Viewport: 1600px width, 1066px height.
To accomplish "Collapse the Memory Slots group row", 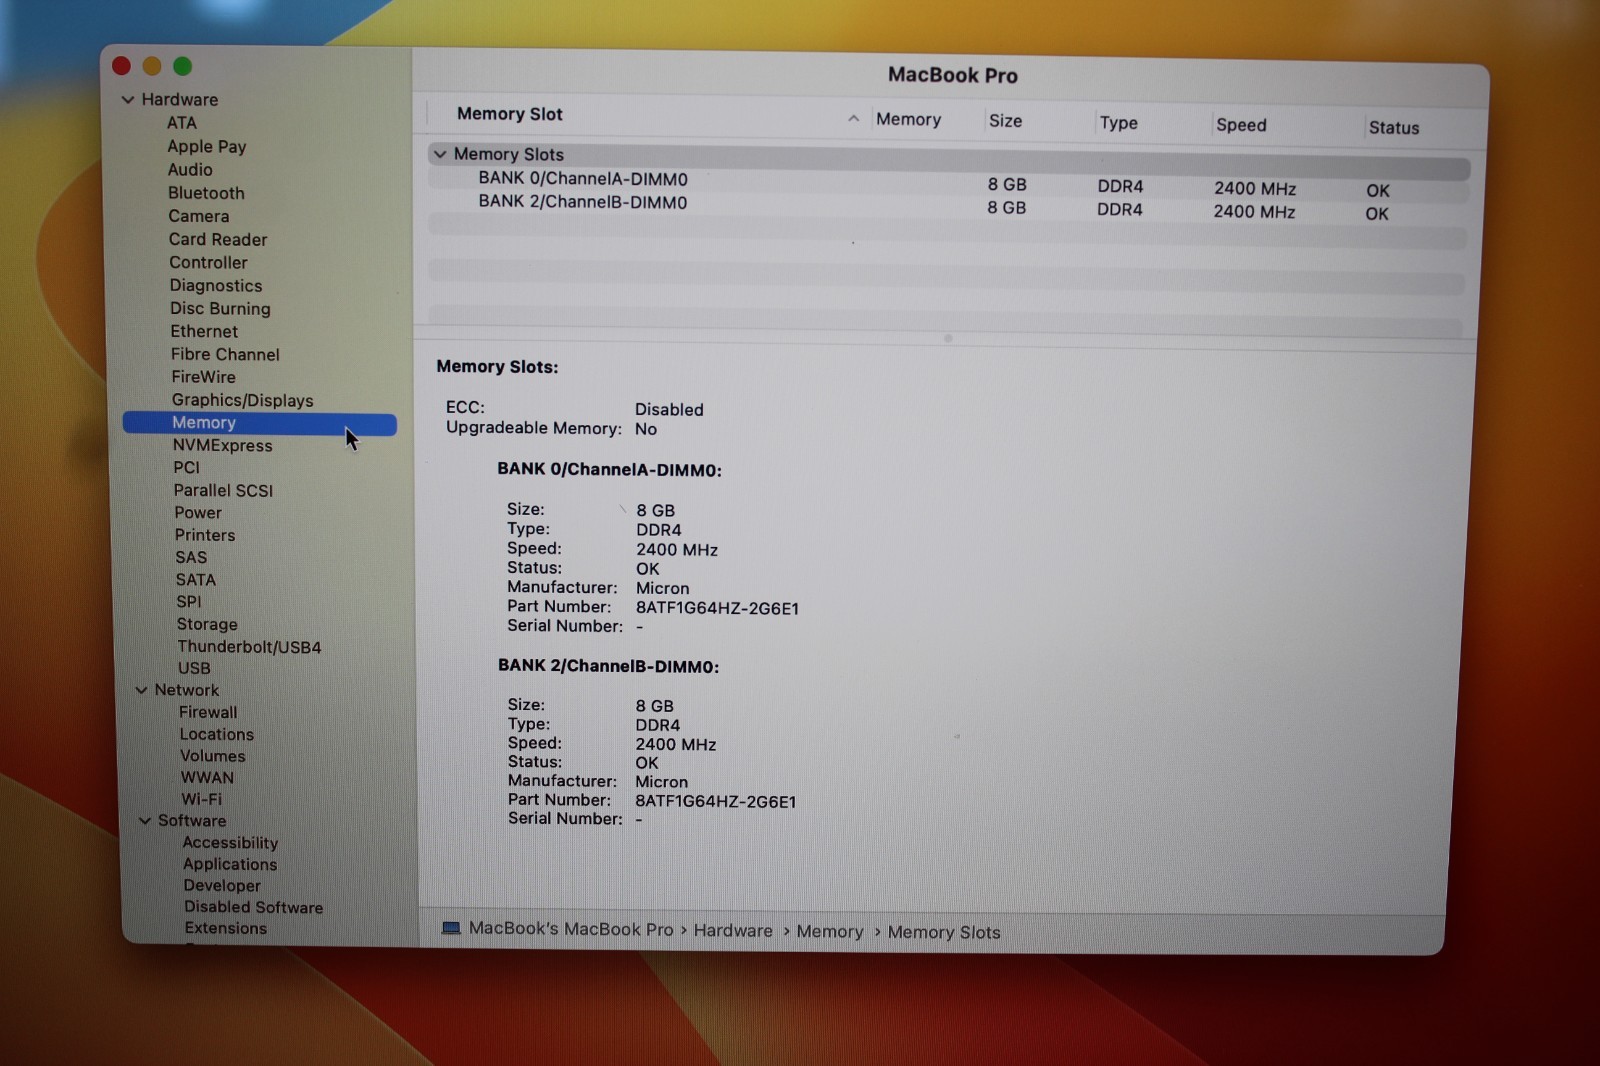I will point(440,154).
